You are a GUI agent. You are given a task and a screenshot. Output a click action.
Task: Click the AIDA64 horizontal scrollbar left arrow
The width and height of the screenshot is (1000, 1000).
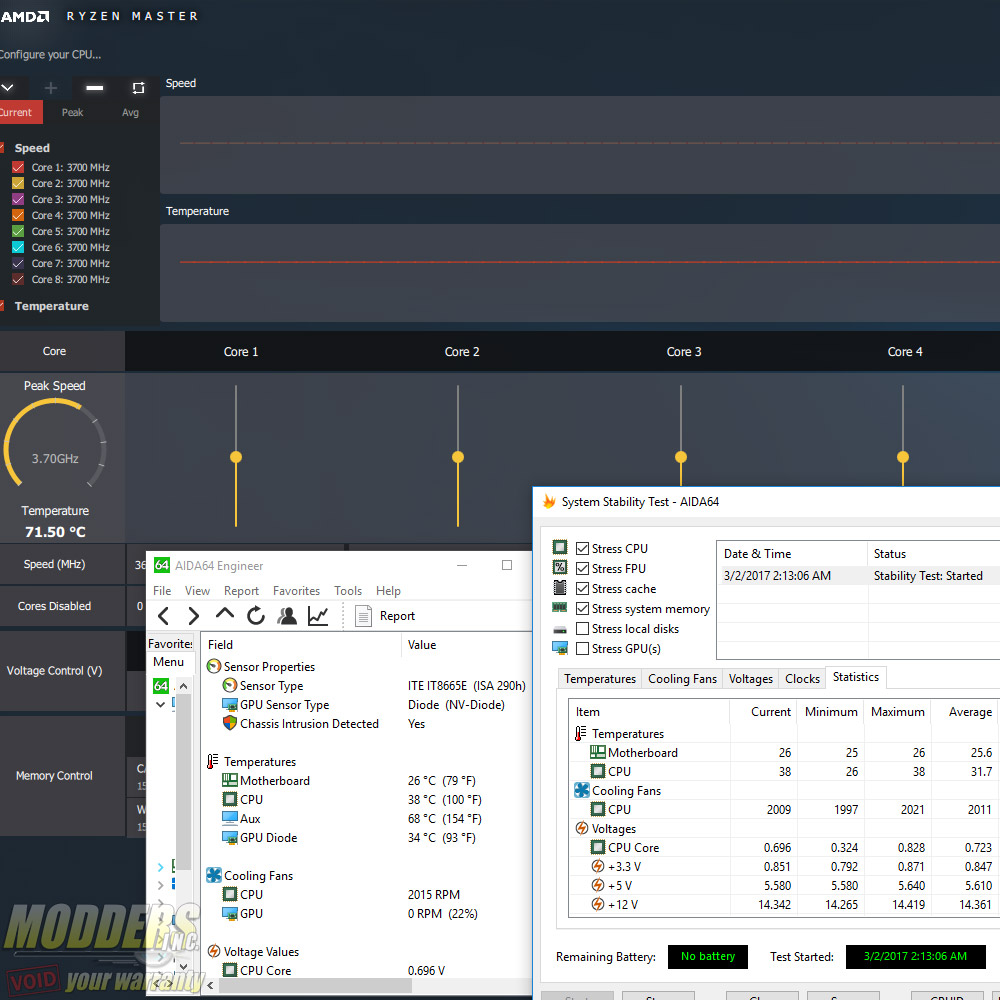(210, 985)
